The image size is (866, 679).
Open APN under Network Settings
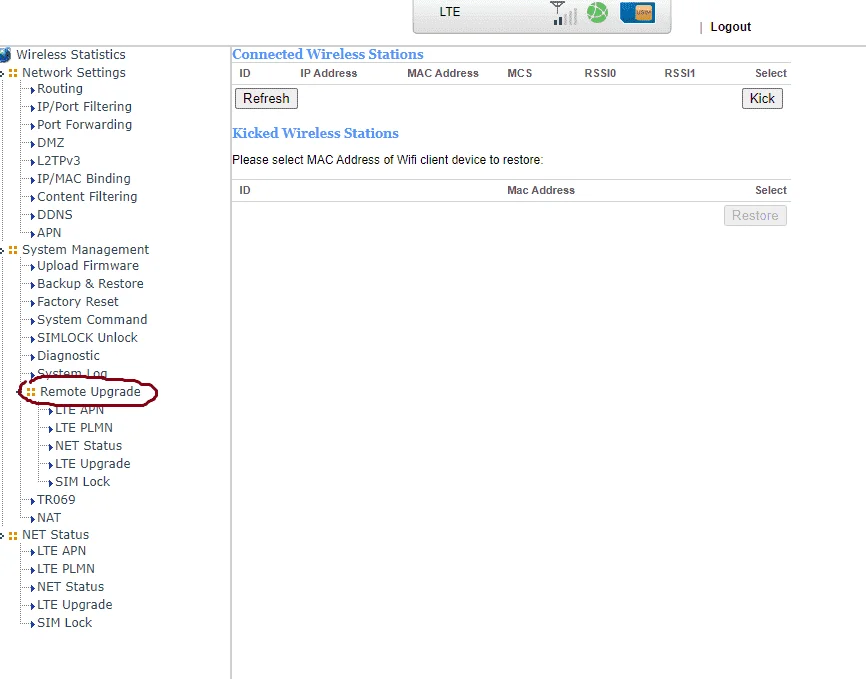point(49,233)
